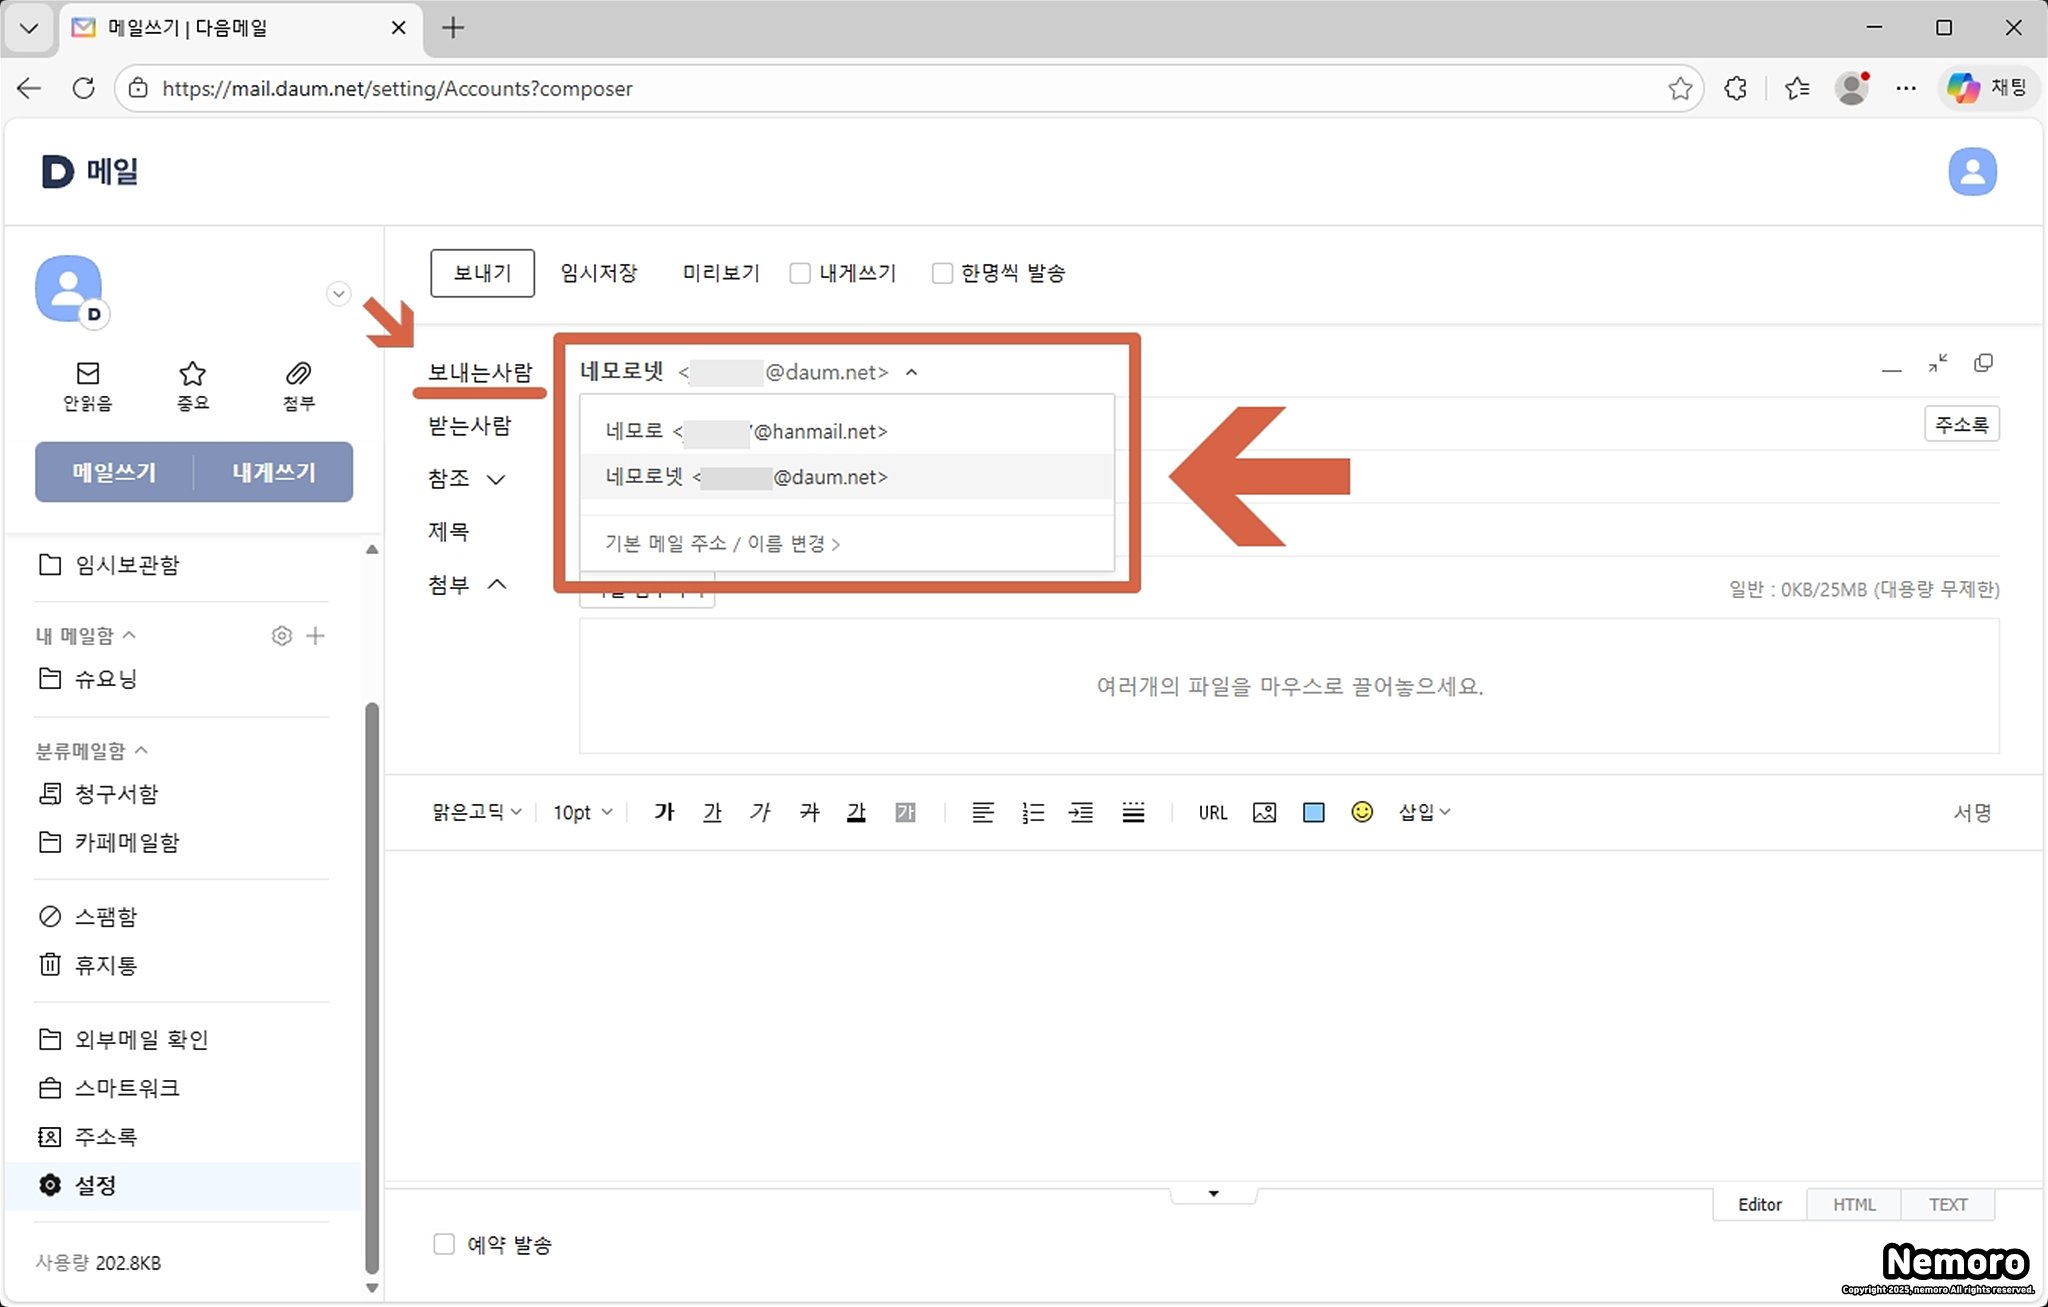Viewport: 2048px width, 1307px height.
Task: Select the hanmail.net sender address
Action: tap(746, 431)
